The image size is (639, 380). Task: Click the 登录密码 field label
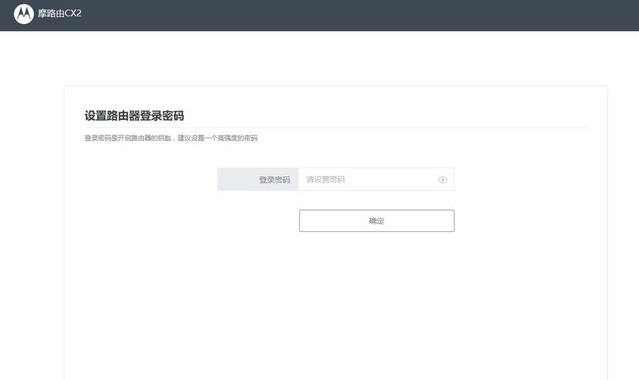pyautogui.click(x=274, y=179)
